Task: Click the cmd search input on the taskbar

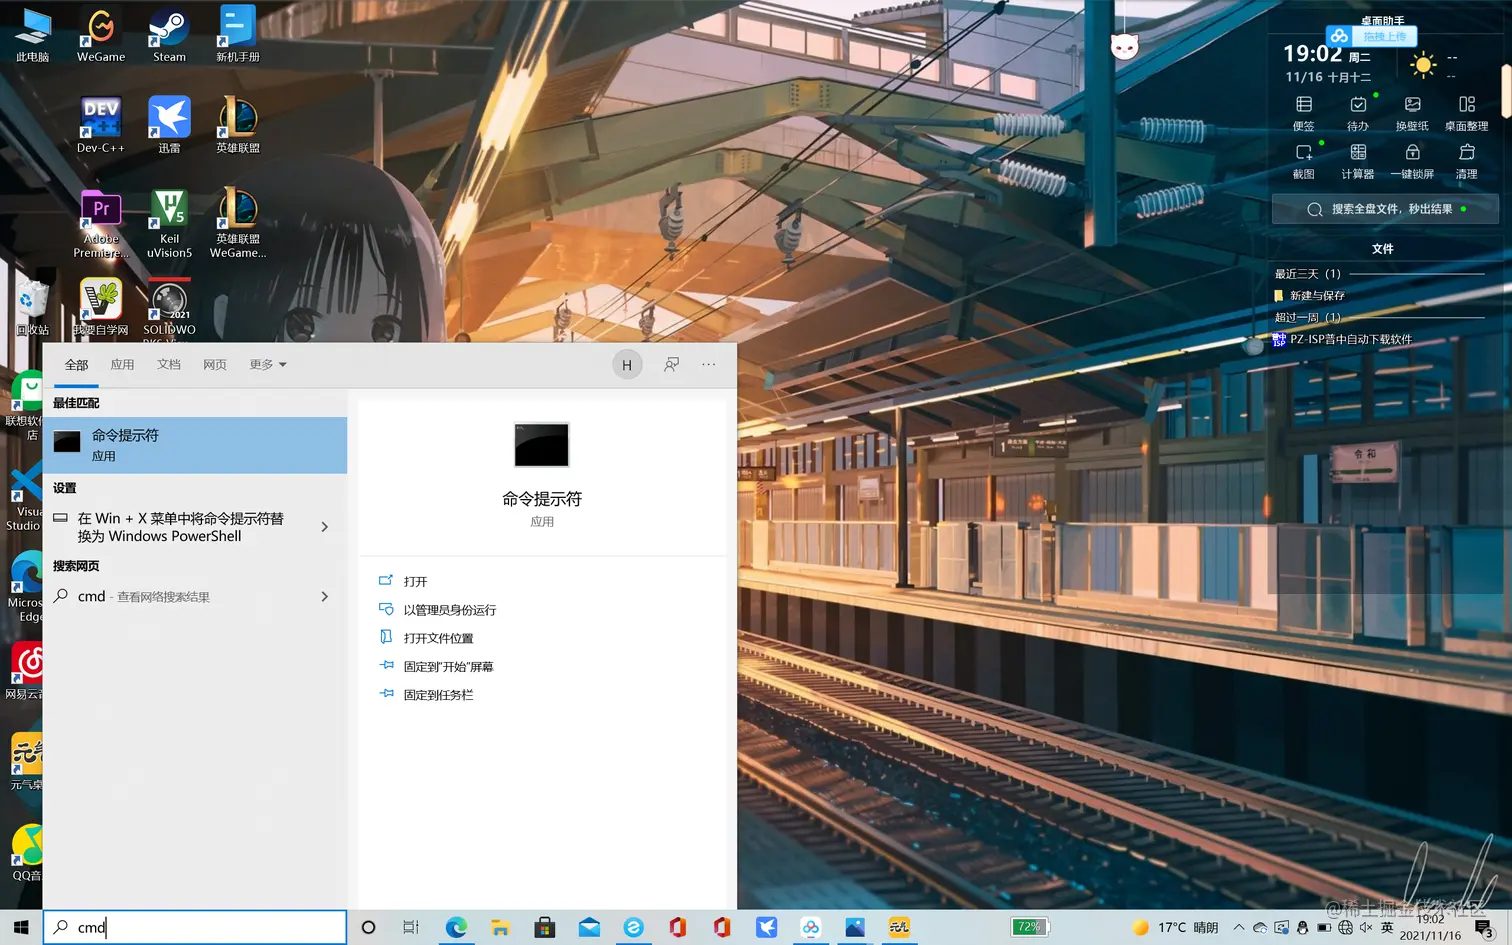Action: (x=196, y=927)
